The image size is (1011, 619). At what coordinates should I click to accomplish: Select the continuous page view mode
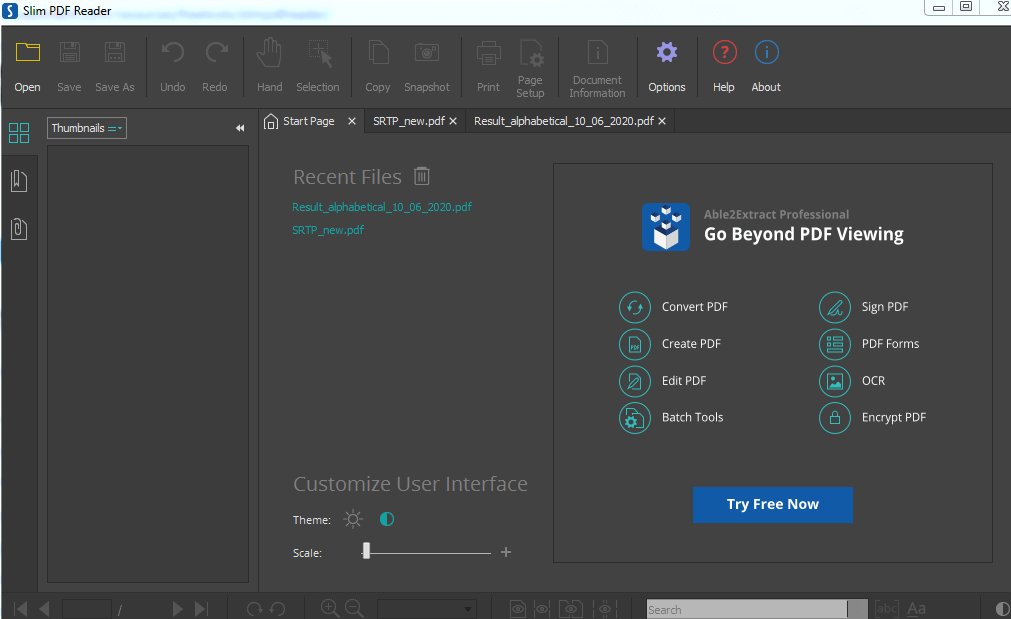click(x=542, y=609)
